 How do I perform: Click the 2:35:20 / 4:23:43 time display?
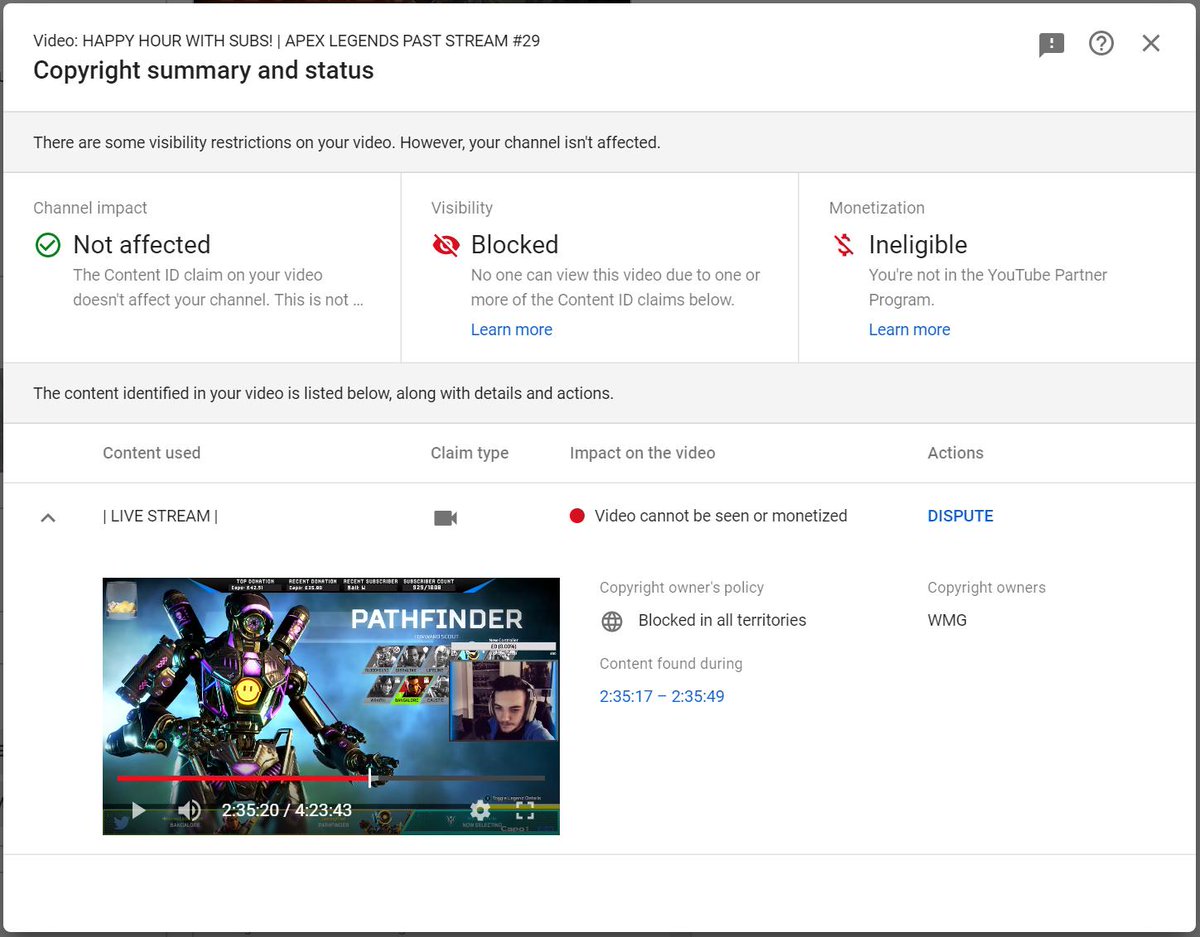tap(286, 810)
